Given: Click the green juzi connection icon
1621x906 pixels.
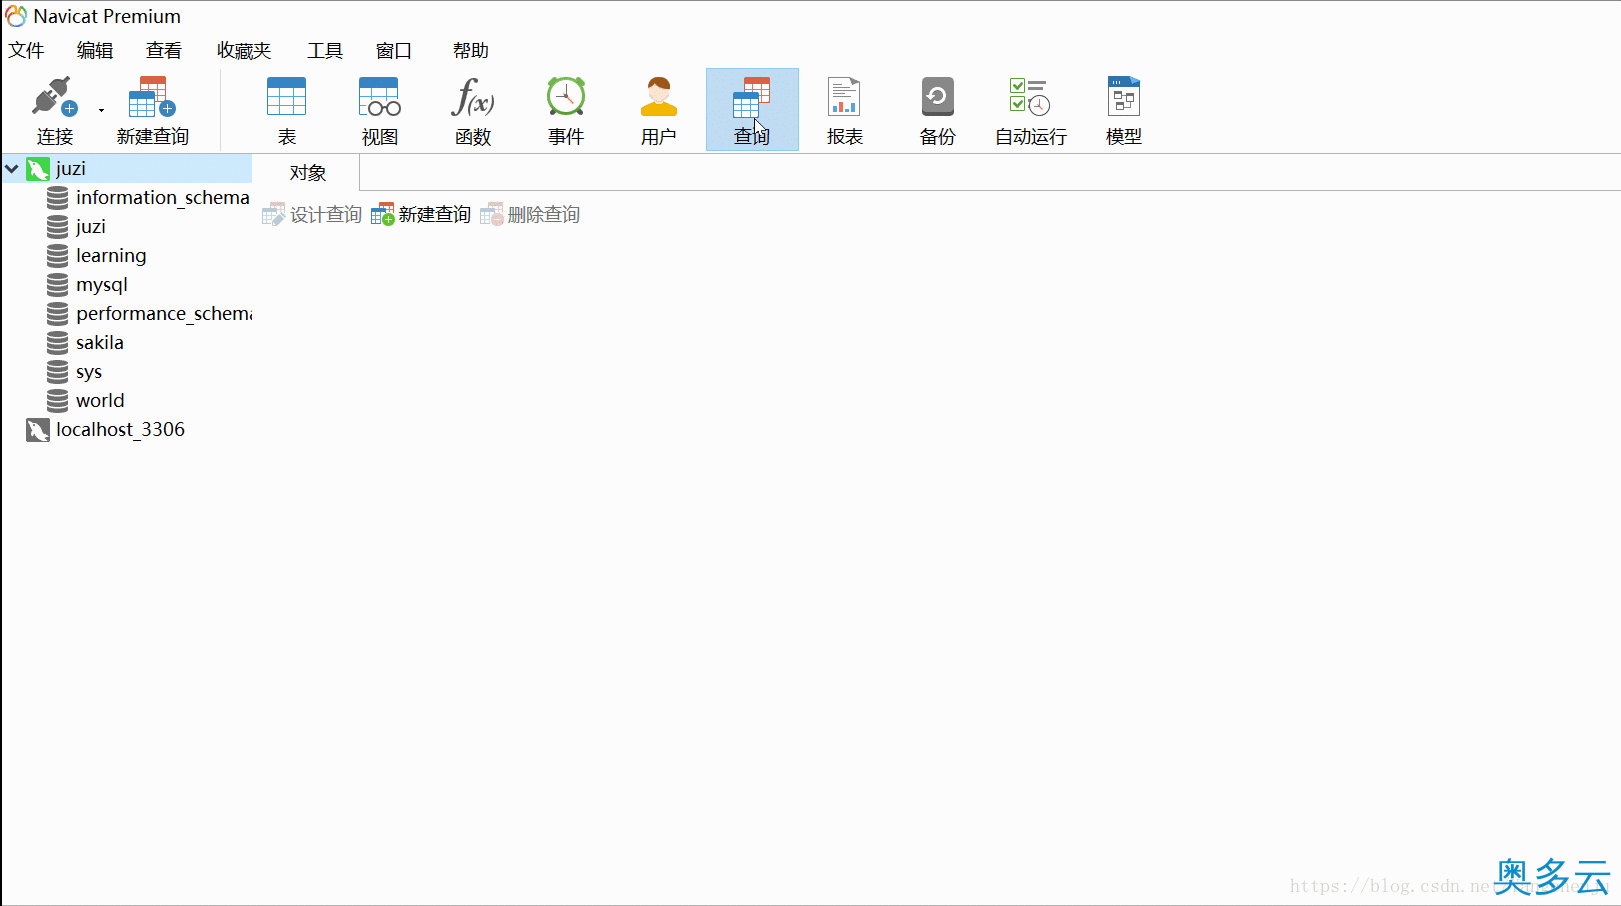Looking at the screenshot, I should pyautogui.click(x=38, y=169).
